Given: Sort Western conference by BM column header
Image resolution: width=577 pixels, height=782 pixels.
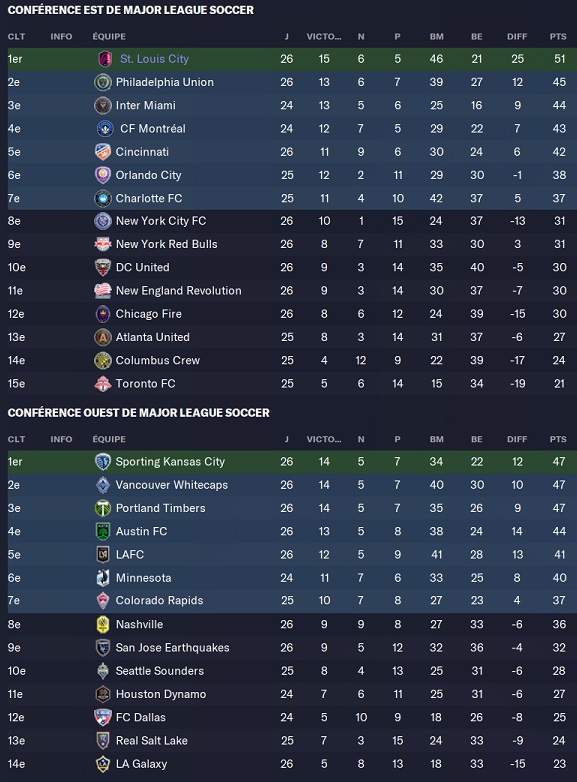Looking at the screenshot, I should click(x=436, y=439).
